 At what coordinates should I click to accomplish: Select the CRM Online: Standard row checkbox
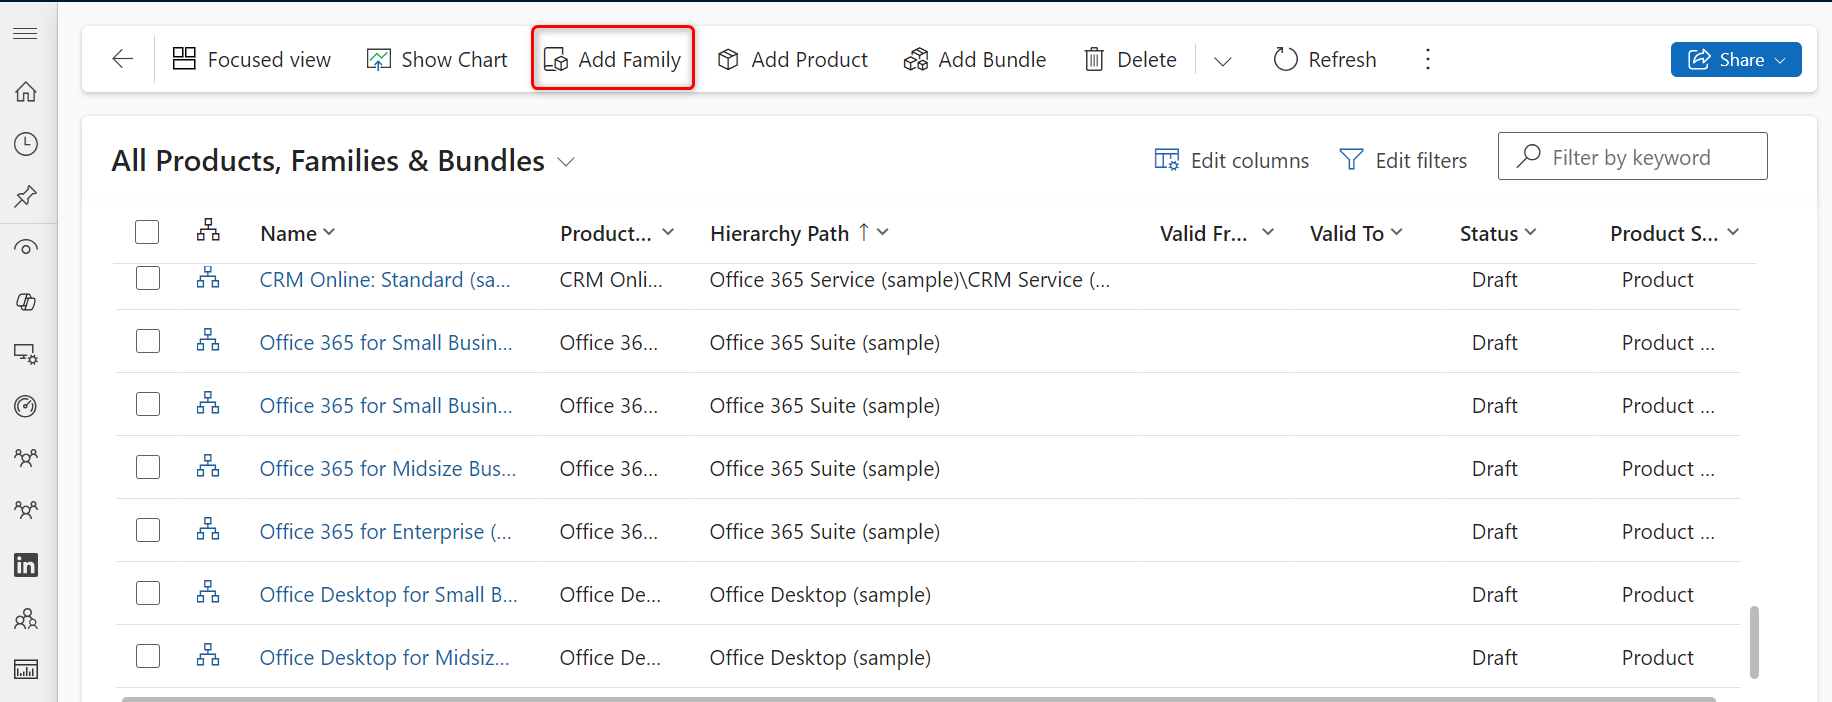point(148,278)
